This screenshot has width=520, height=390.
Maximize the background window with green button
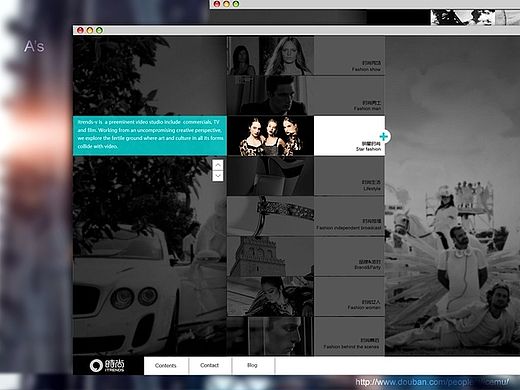coord(236,4)
